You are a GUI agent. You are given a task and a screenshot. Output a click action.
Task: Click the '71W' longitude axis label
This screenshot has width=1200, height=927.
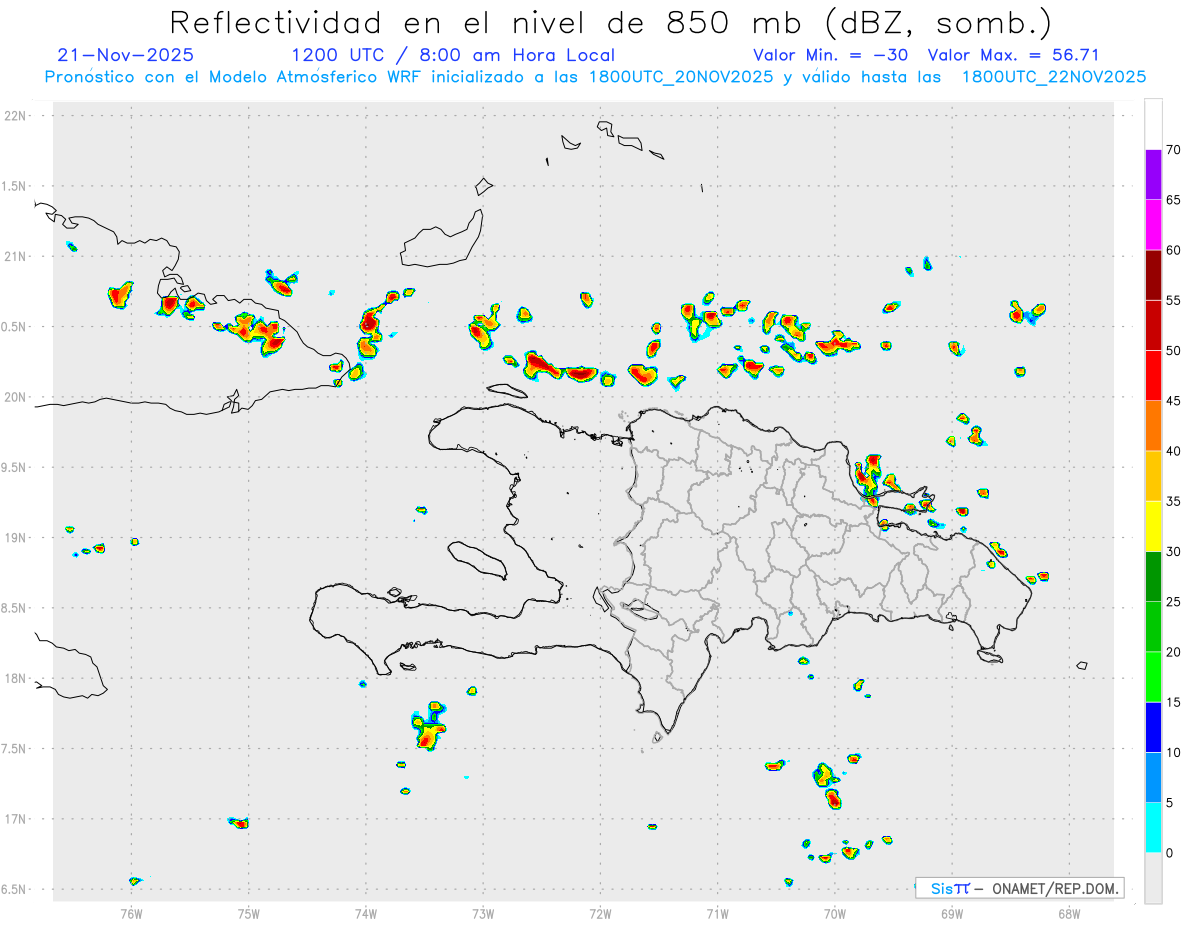point(717,913)
